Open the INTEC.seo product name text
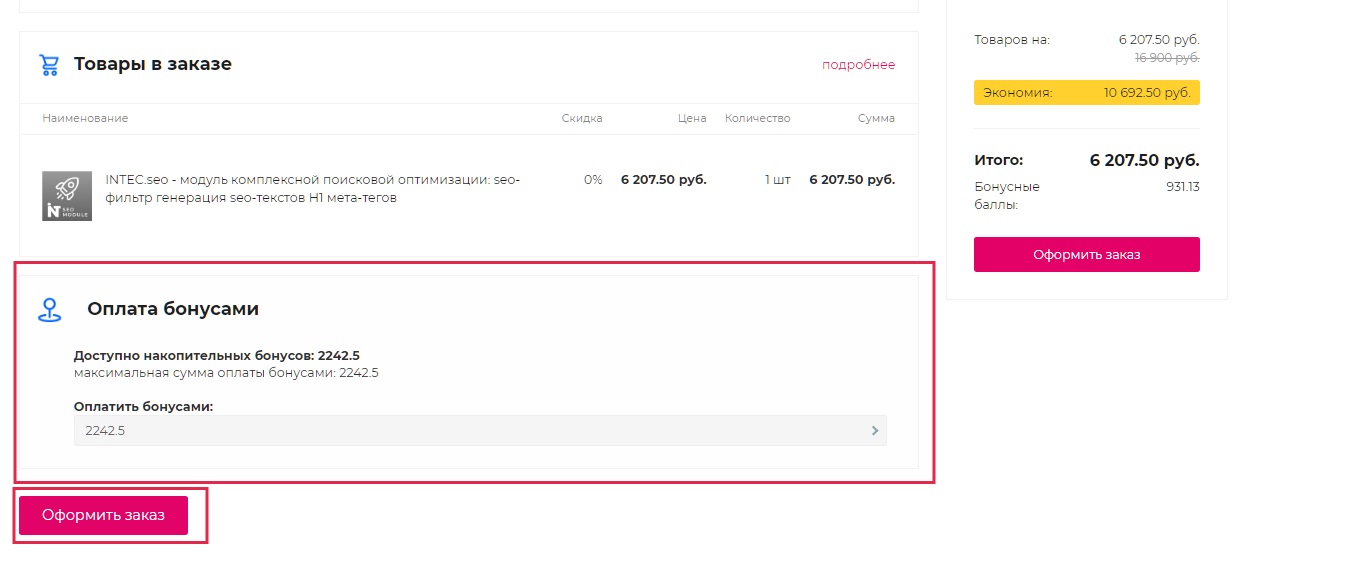The width and height of the screenshot is (1358, 584). click(312, 189)
